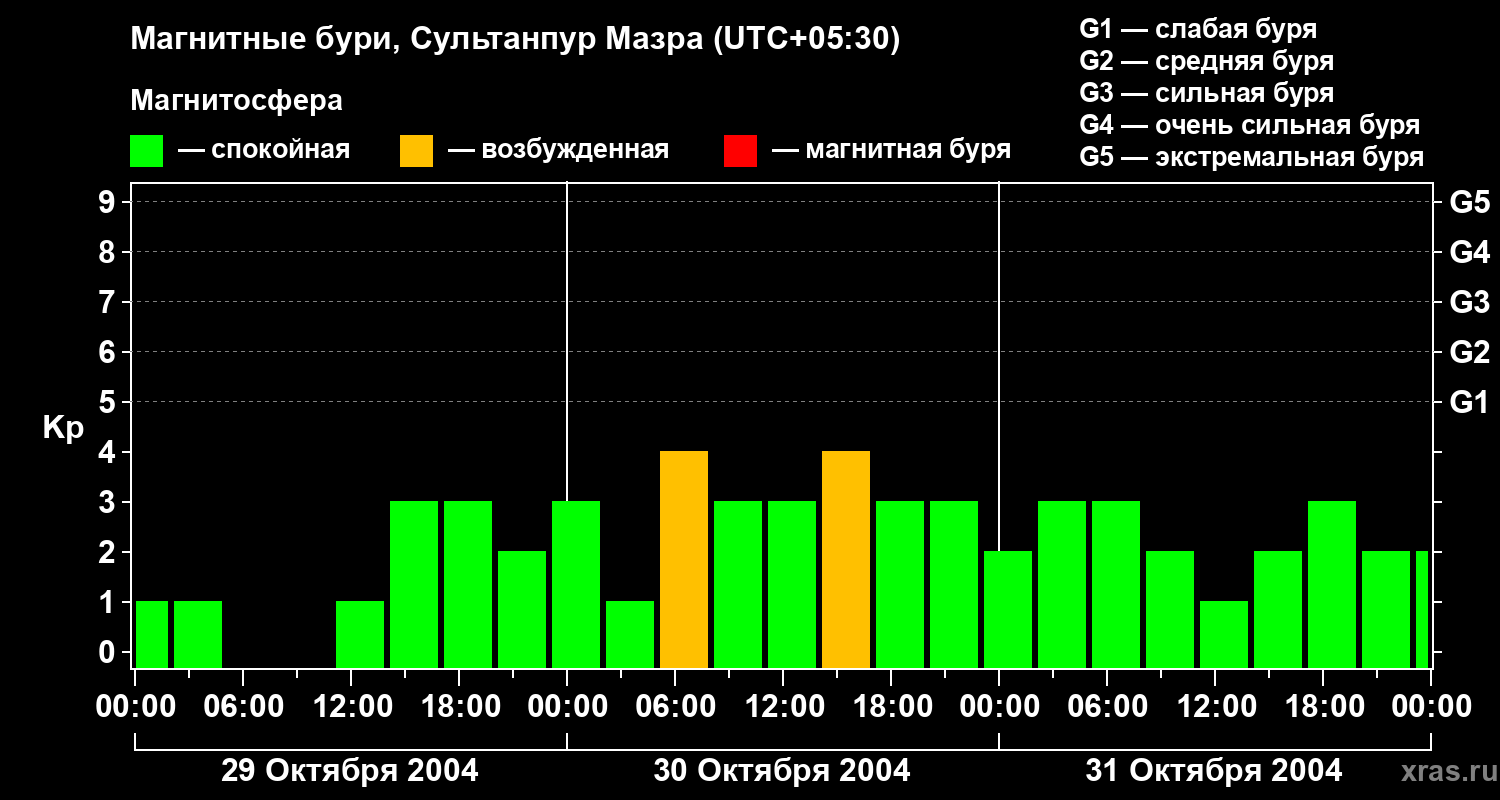
Task: Select the Kp 3 bar near 18:00 on 29 October
Action: (468, 585)
